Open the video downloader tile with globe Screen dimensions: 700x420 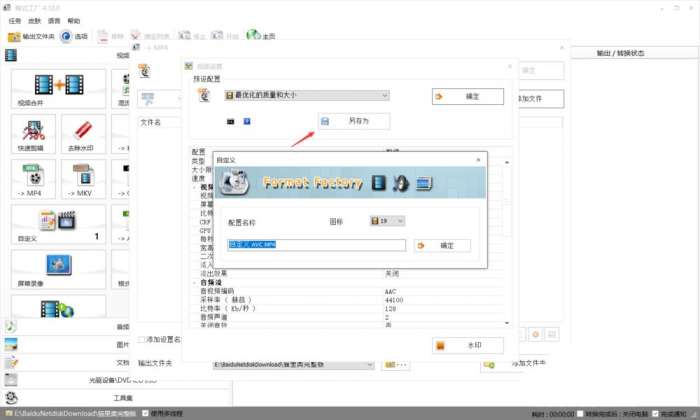pyautogui.click(x=58, y=307)
